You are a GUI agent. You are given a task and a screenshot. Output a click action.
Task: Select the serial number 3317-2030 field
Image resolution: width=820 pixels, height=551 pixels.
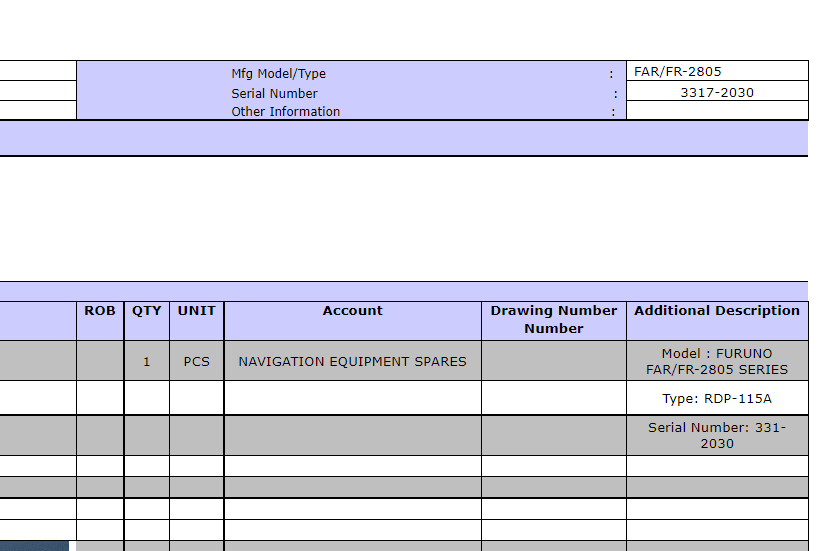[x=716, y=92]
